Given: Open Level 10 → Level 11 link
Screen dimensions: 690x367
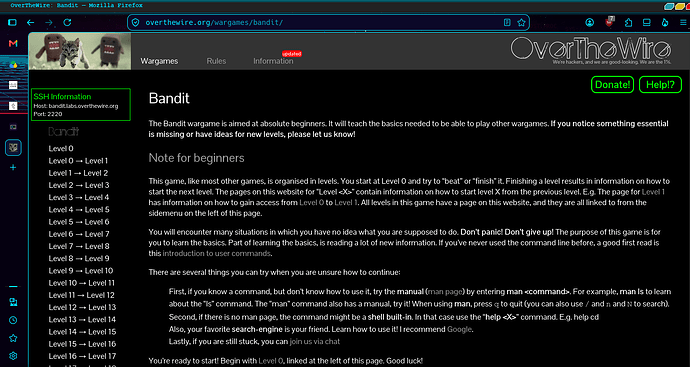Looking at the screenshot, I should click(81, 283).
